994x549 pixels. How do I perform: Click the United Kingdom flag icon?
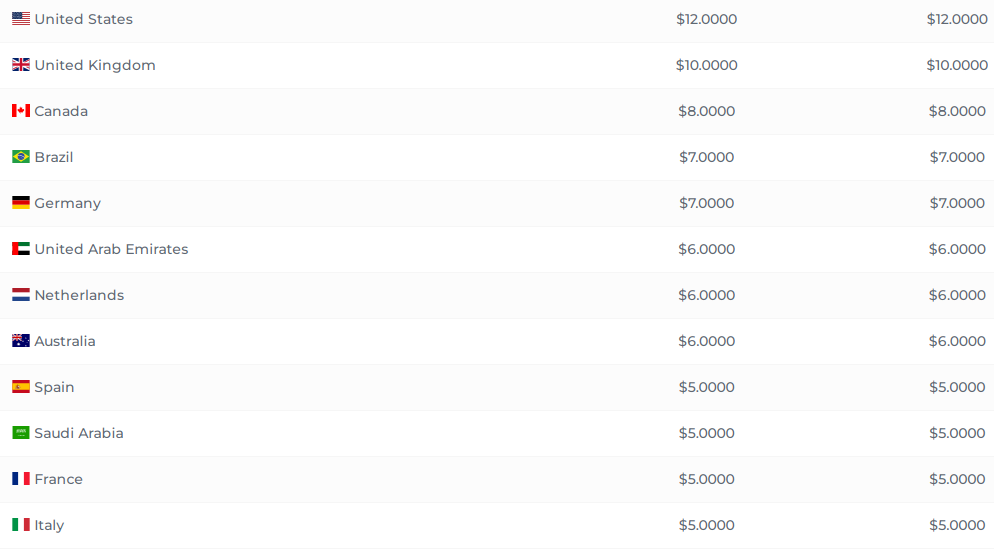click(21, 65)
